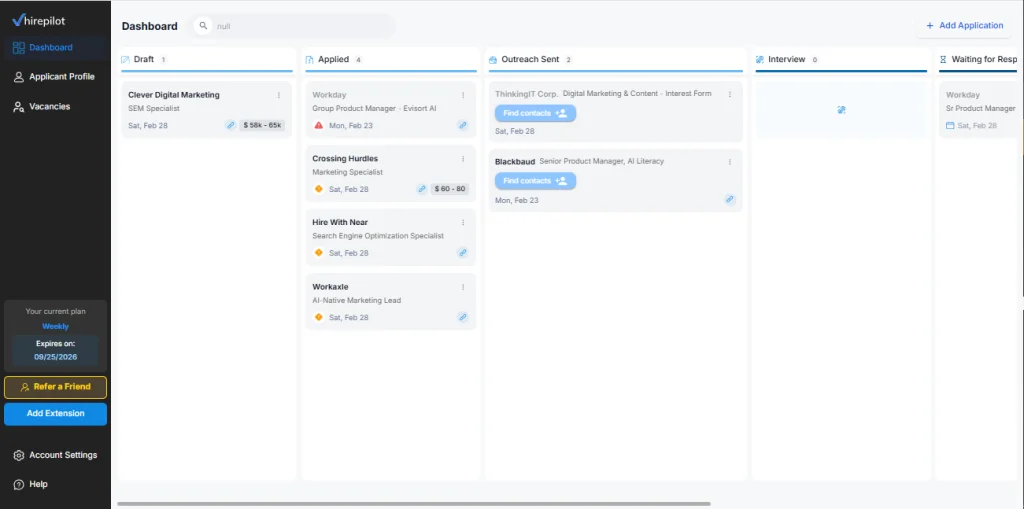Open the Blackbaud card title
The height and width of the screenshot is (509, 1024).
(x=515, y=162)
